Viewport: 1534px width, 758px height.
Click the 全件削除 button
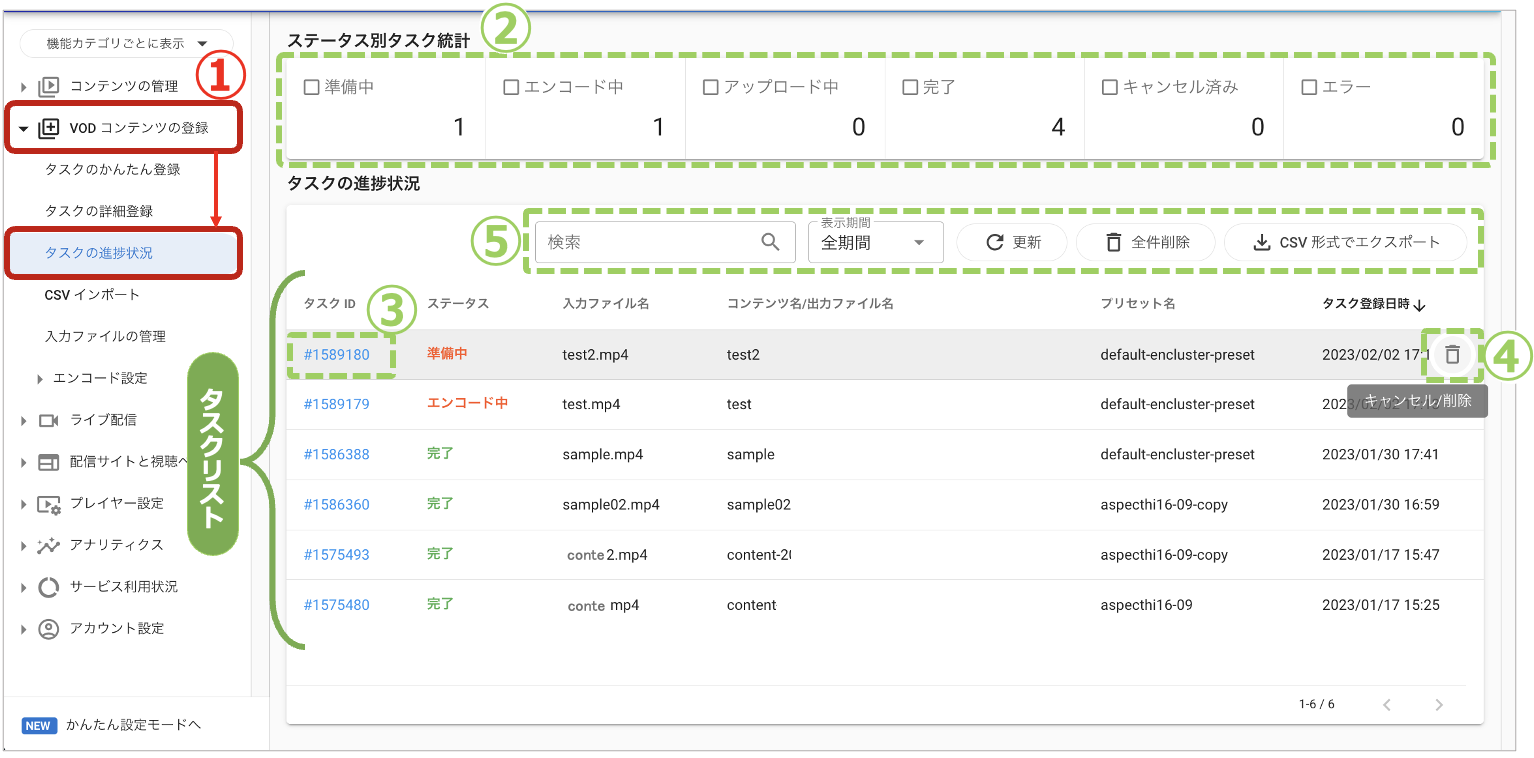pos(1146,242)
